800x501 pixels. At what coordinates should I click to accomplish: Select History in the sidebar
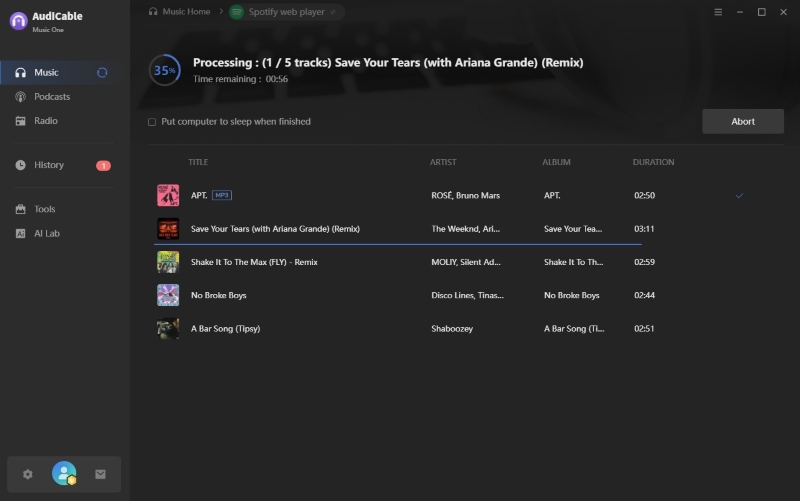pyautogui.click(x=49, y=165)
